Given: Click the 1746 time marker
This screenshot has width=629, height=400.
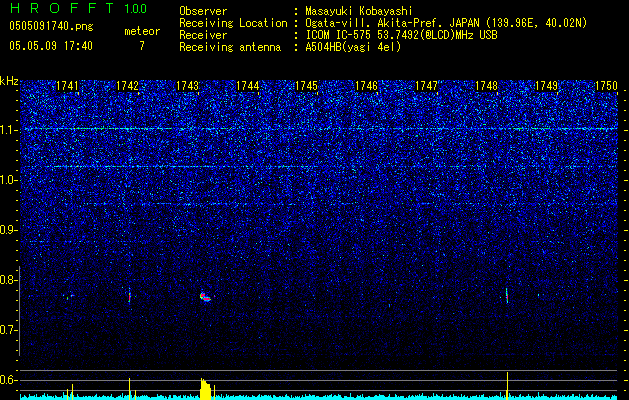Looking at the screenshot, I should point(367,86).
